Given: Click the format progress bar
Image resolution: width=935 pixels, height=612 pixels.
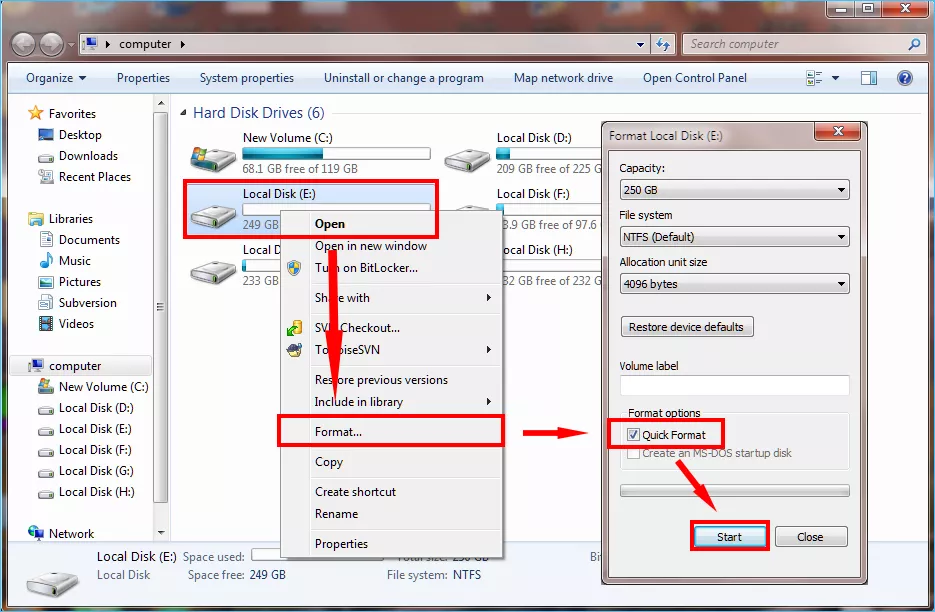Looking at the screenshot, I should [x=735, y=491].
